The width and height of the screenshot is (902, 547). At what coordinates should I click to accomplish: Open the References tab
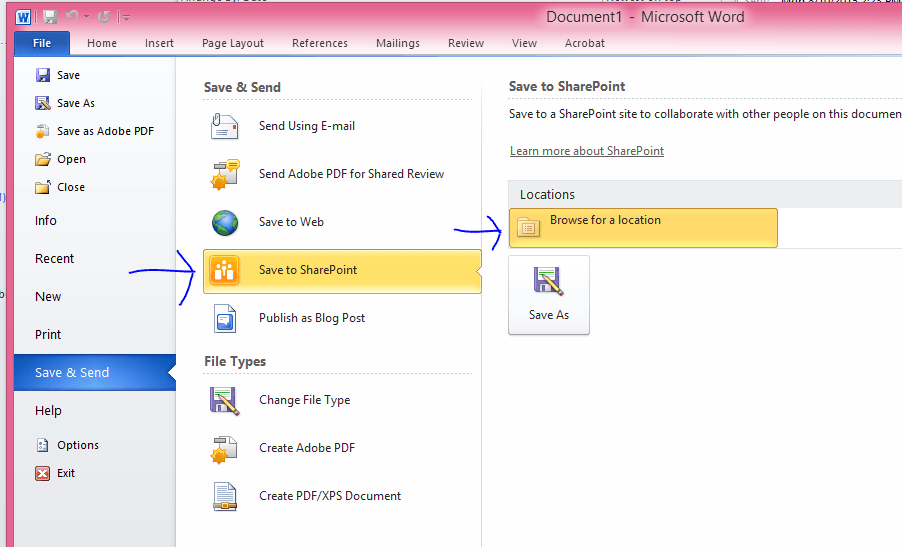point(320,43)
